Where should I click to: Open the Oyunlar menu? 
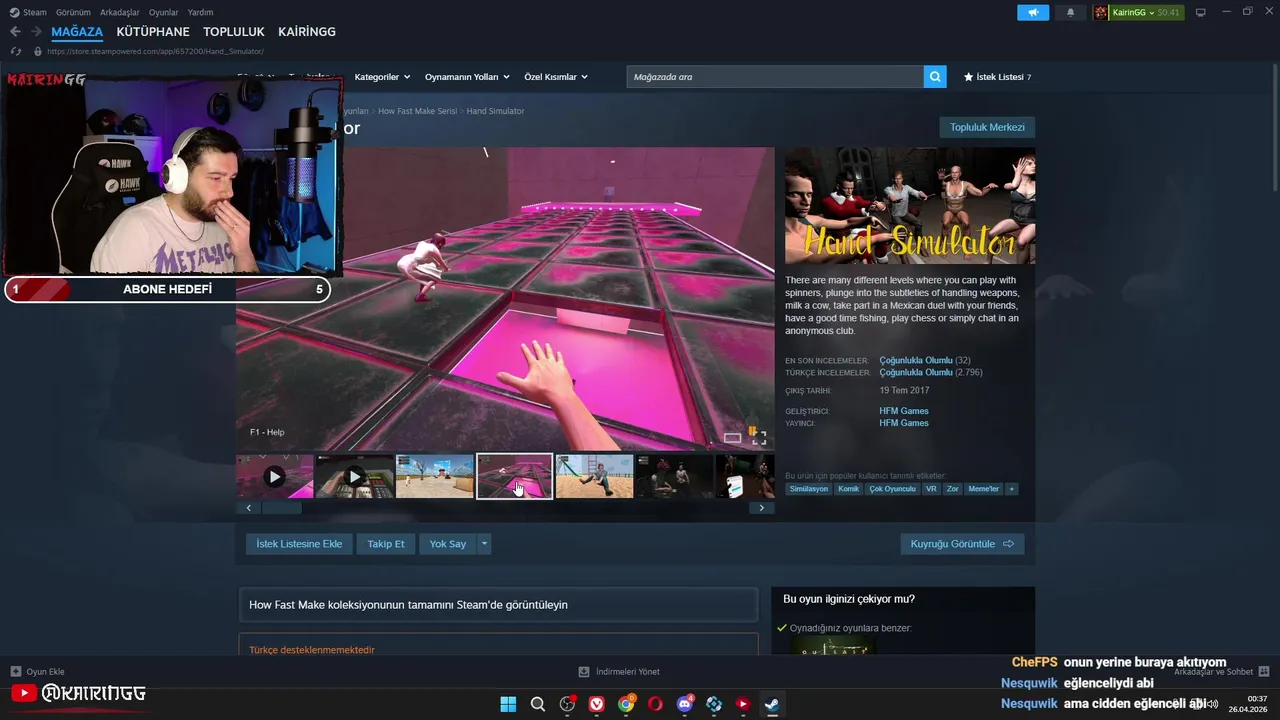164,12
